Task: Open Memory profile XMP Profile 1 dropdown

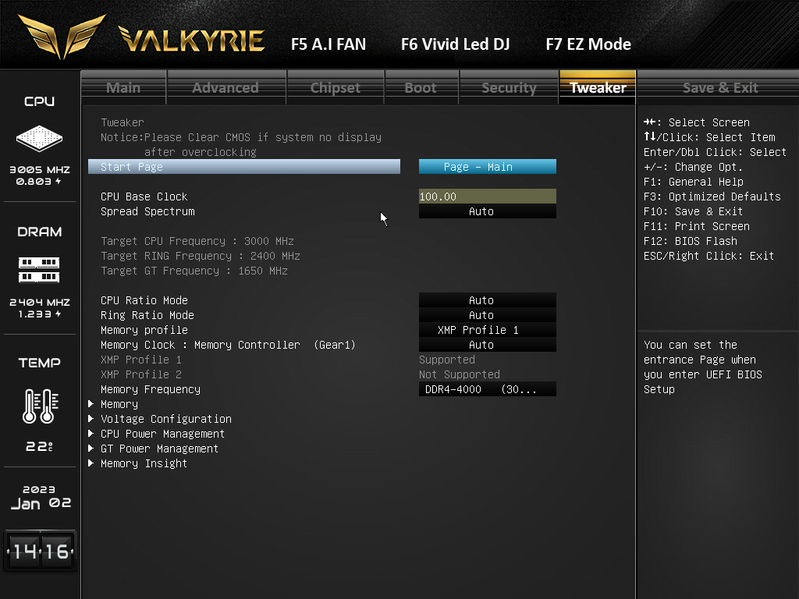Action: [488, 330]
